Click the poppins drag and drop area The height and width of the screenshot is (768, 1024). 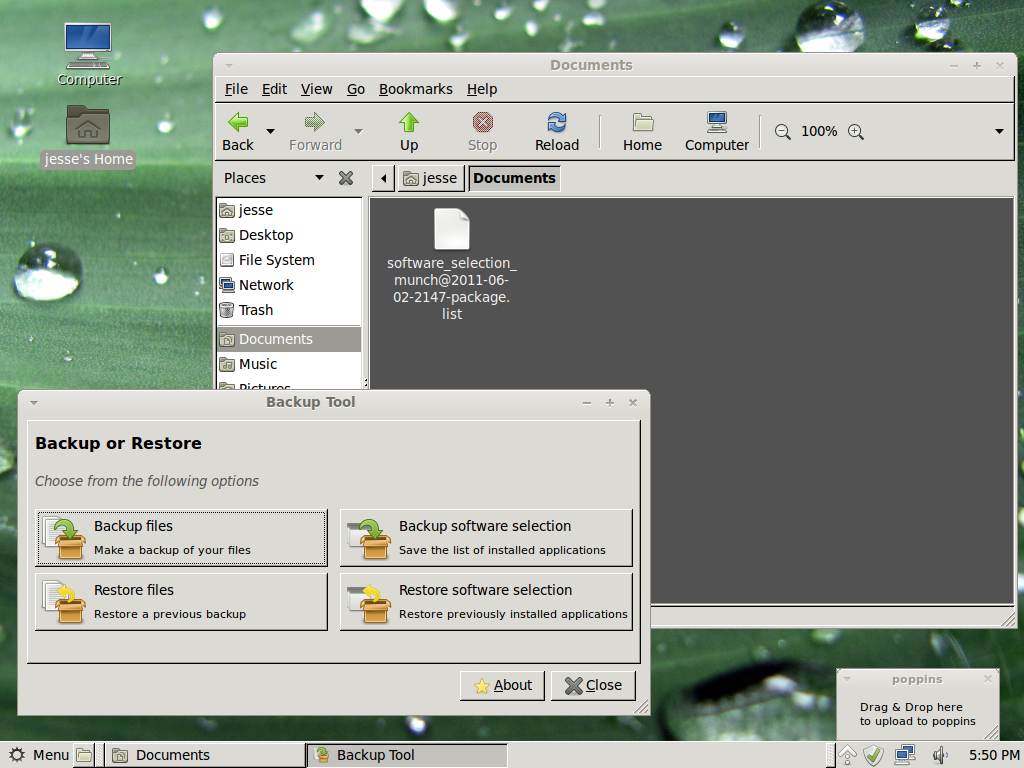click(918, 714)
